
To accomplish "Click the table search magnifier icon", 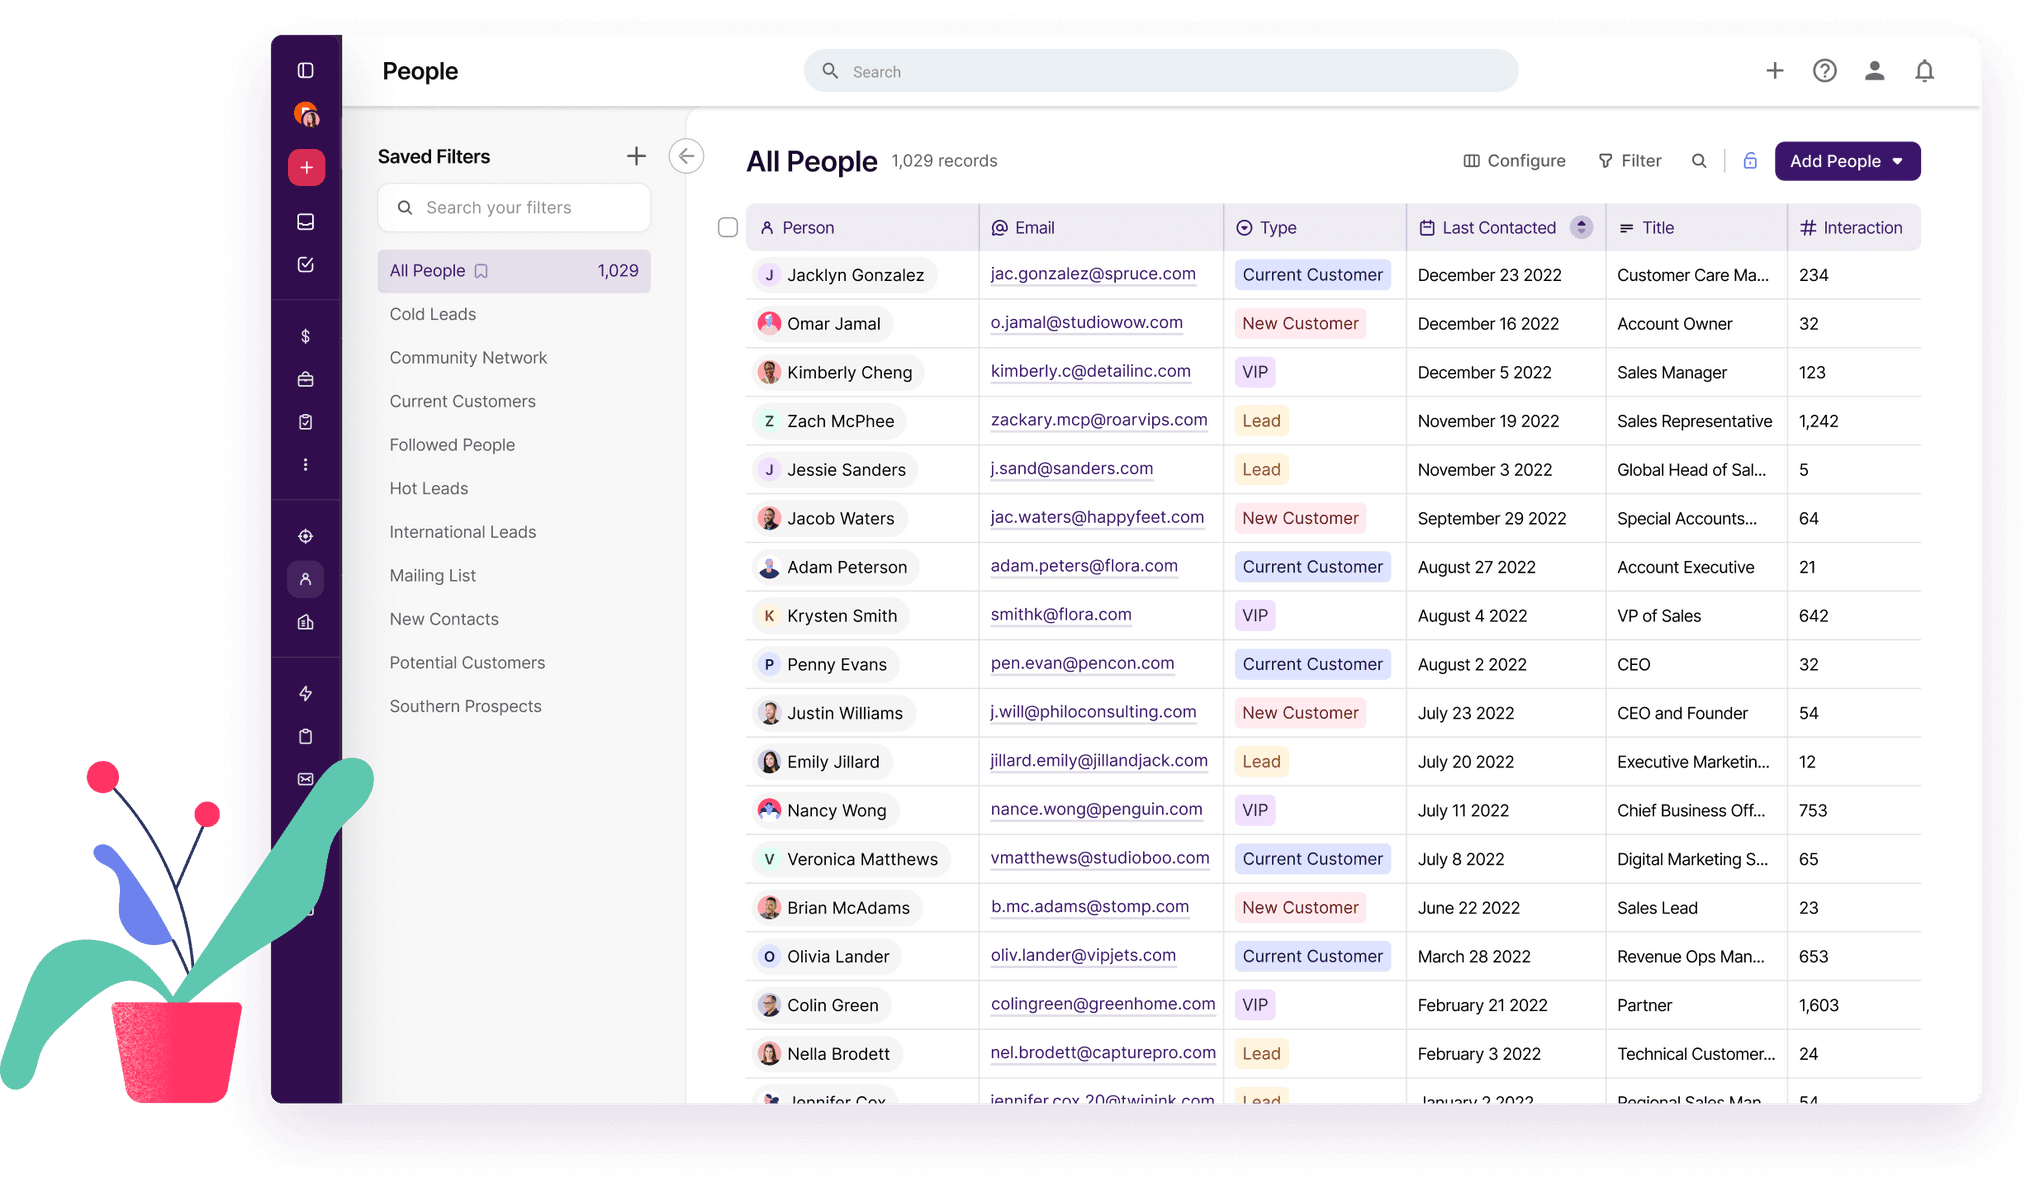I will click(1699, 161).
